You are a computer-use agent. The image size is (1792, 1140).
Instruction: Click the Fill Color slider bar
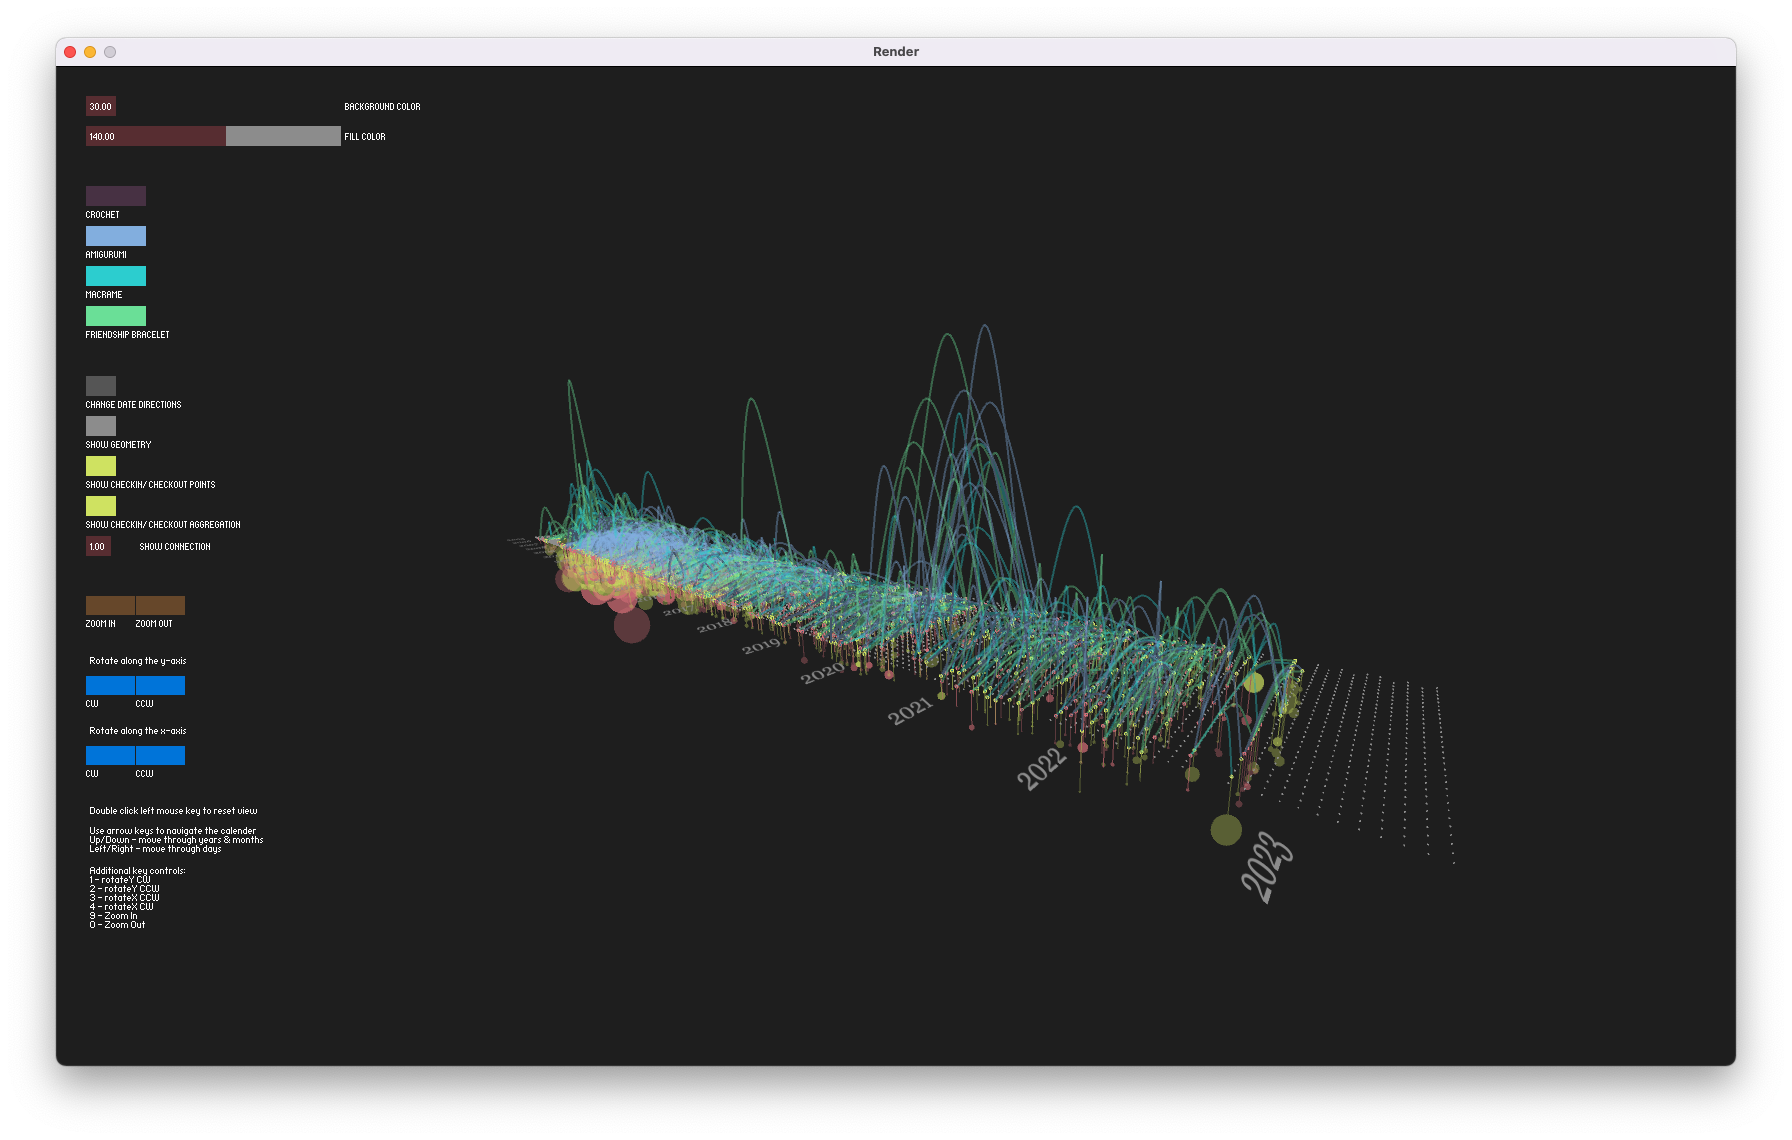pos(213,136)
